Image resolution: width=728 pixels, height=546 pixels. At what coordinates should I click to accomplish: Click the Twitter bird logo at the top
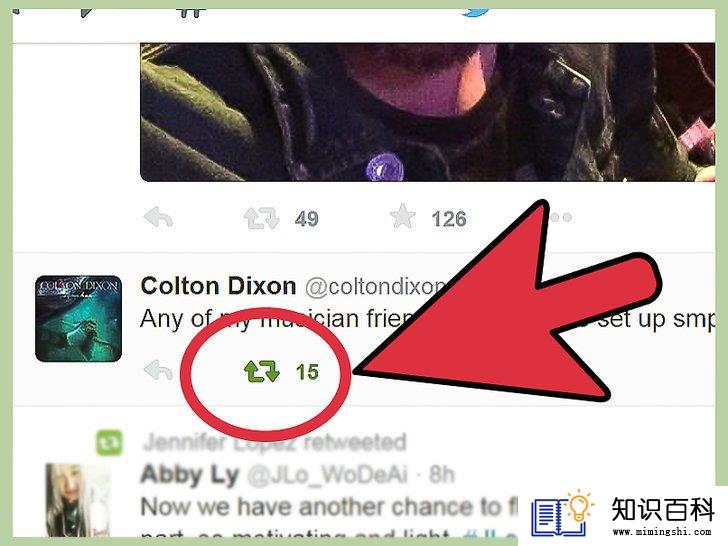click(x=475, y=10)
